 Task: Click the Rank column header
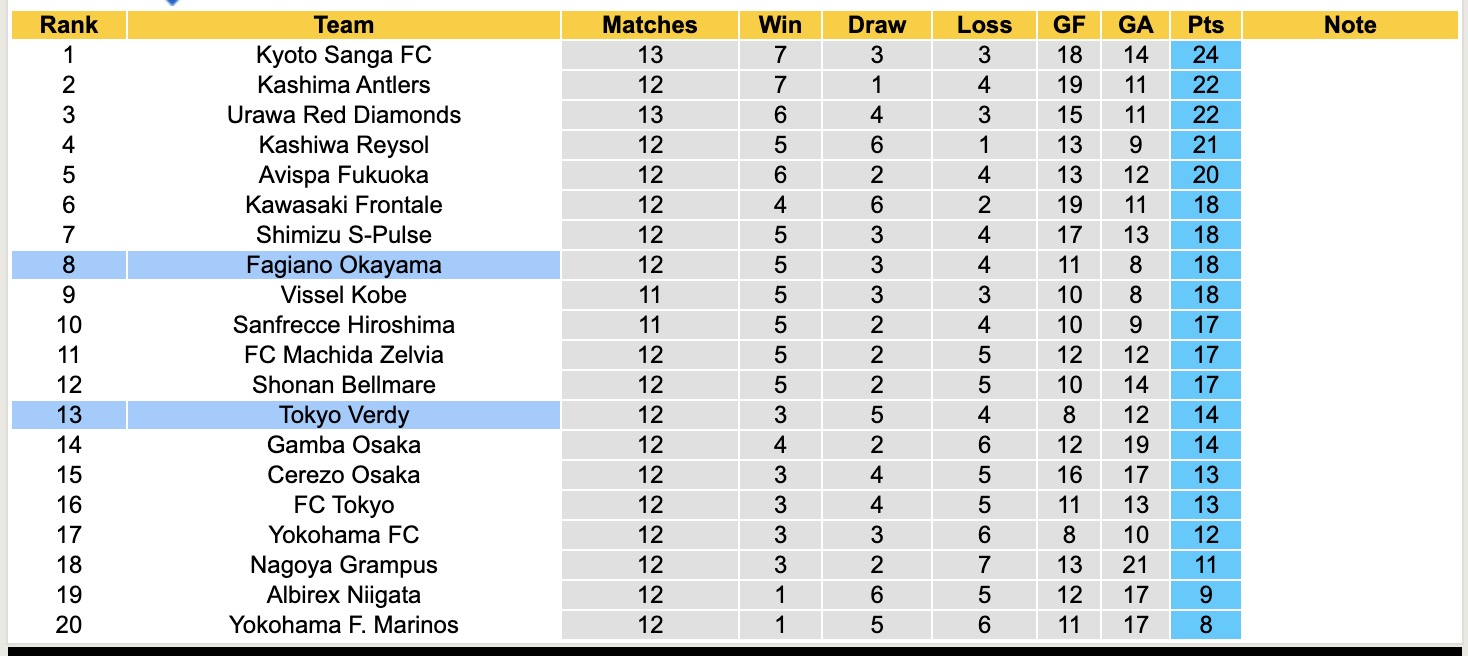pyautogui.click(x=68, y=25)
